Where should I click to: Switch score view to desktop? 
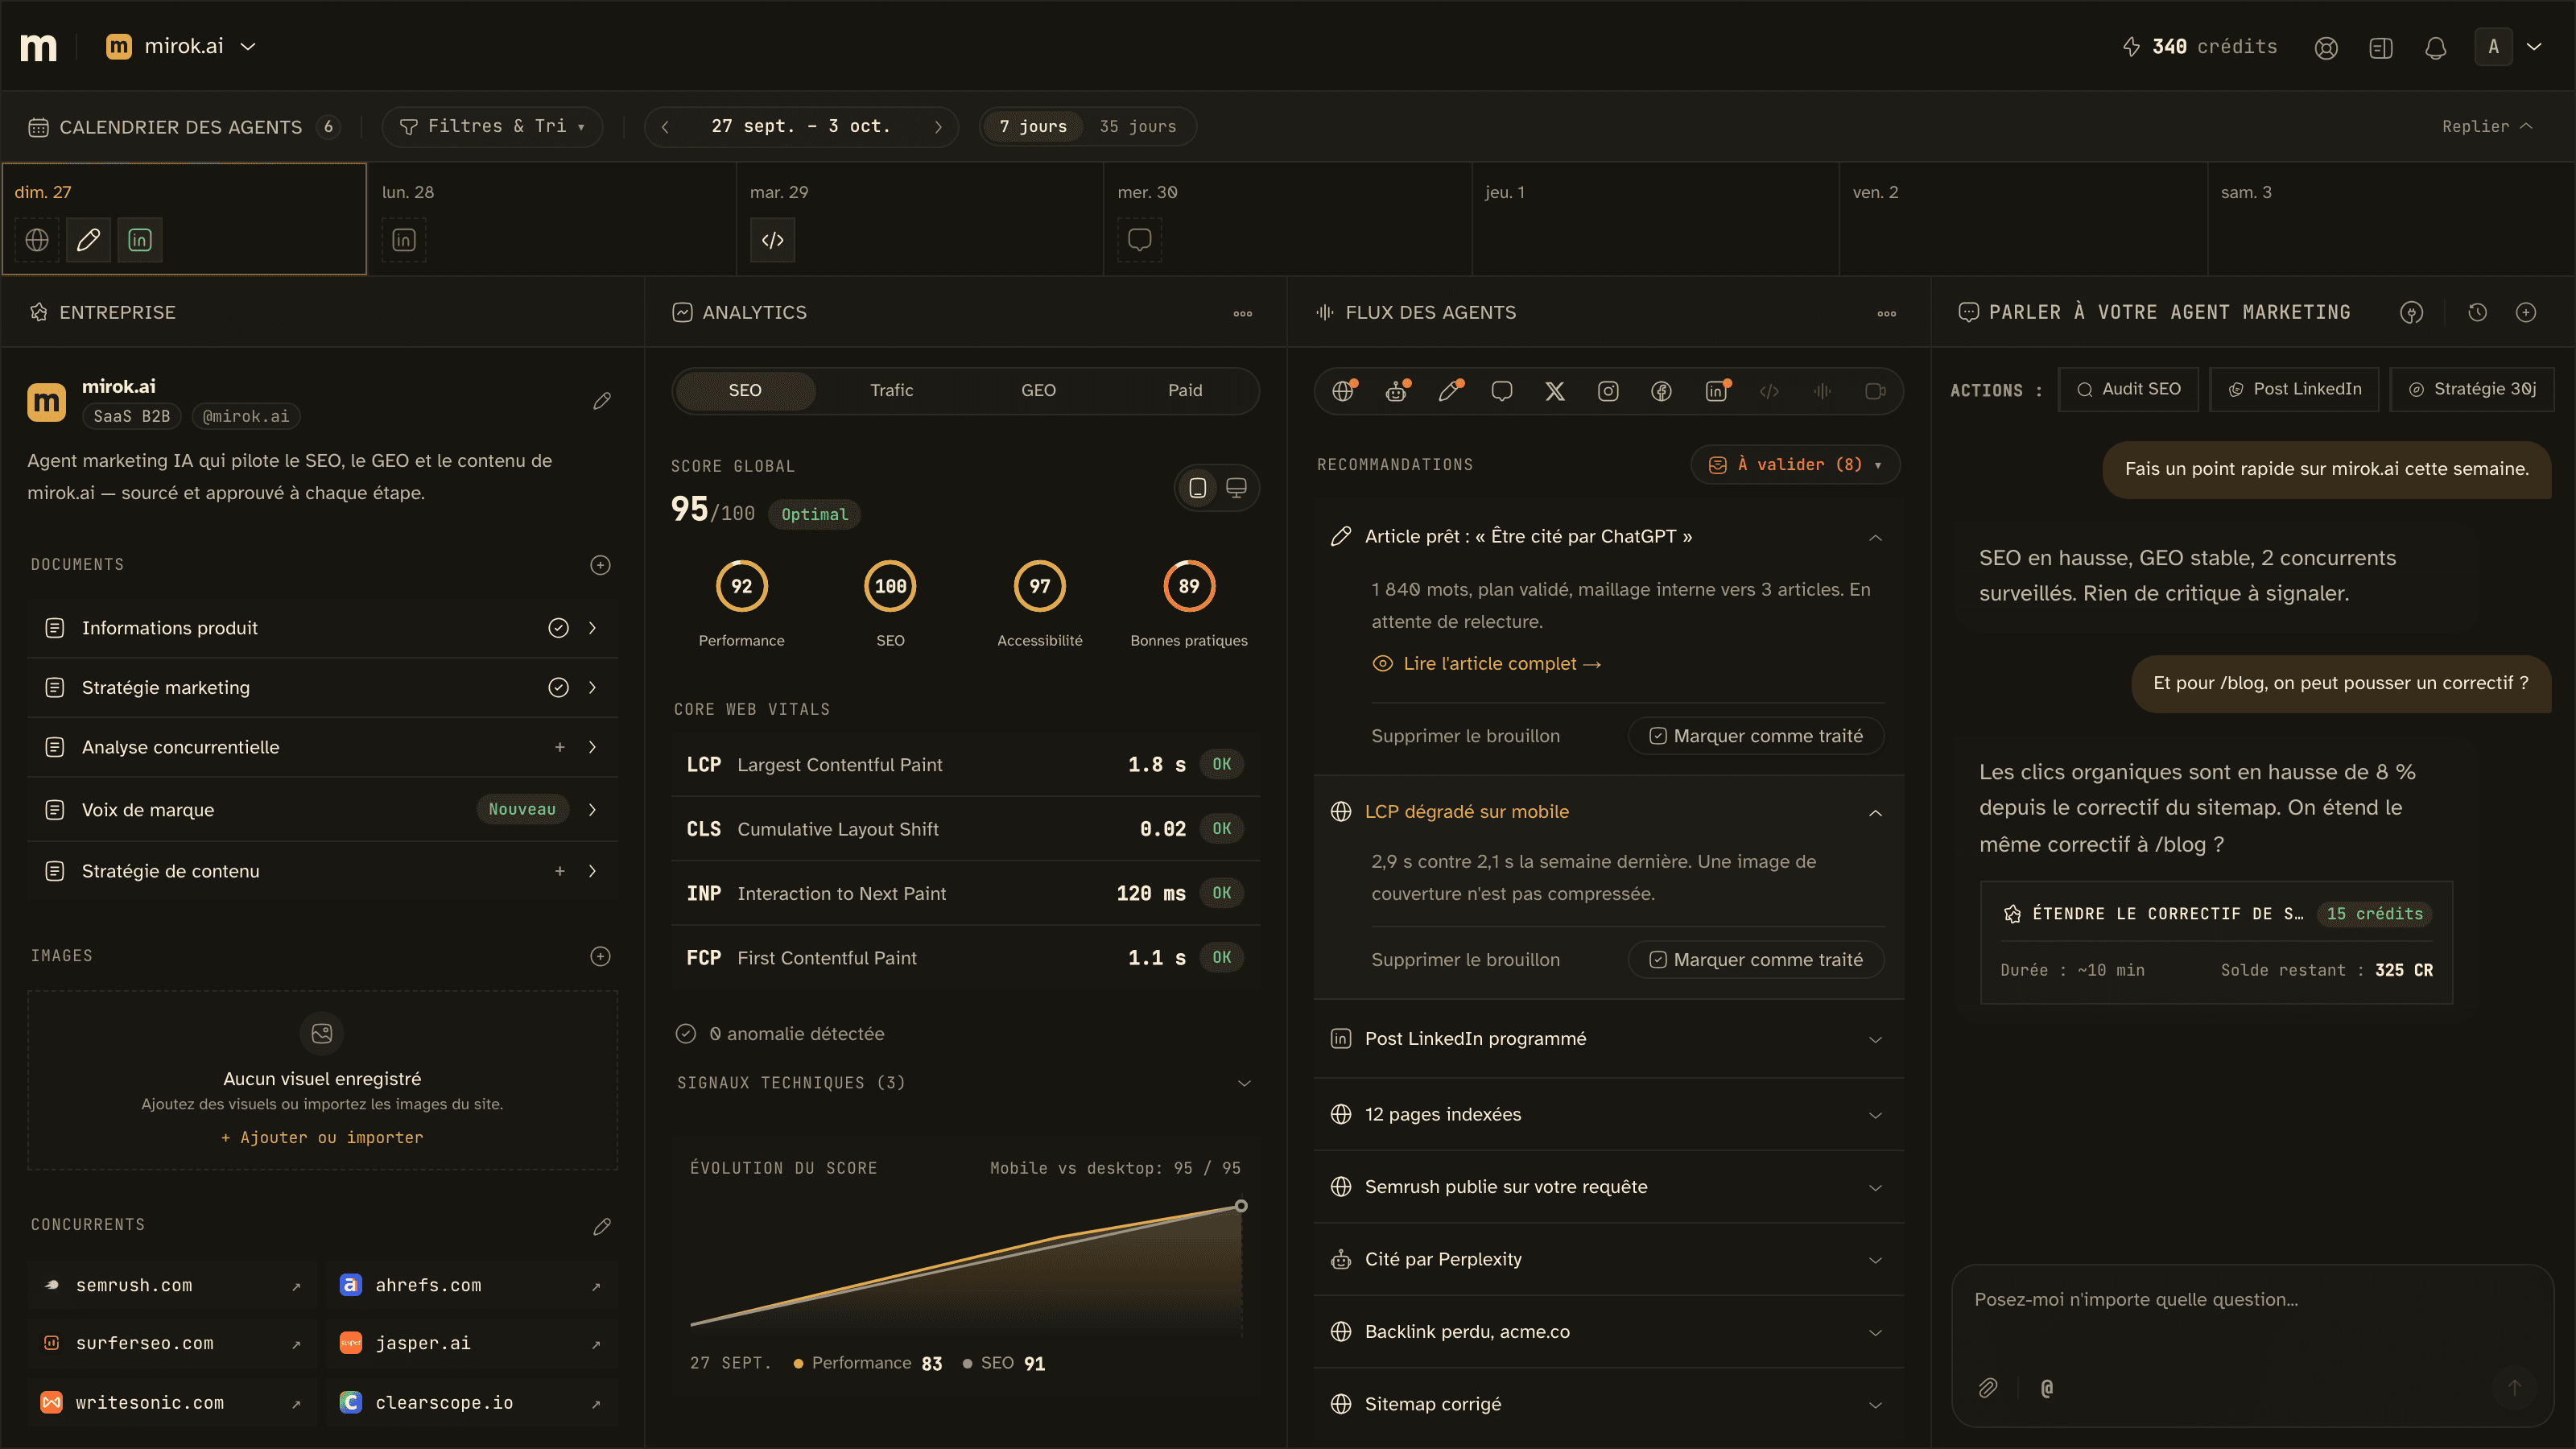click(x=1236, y=488)
